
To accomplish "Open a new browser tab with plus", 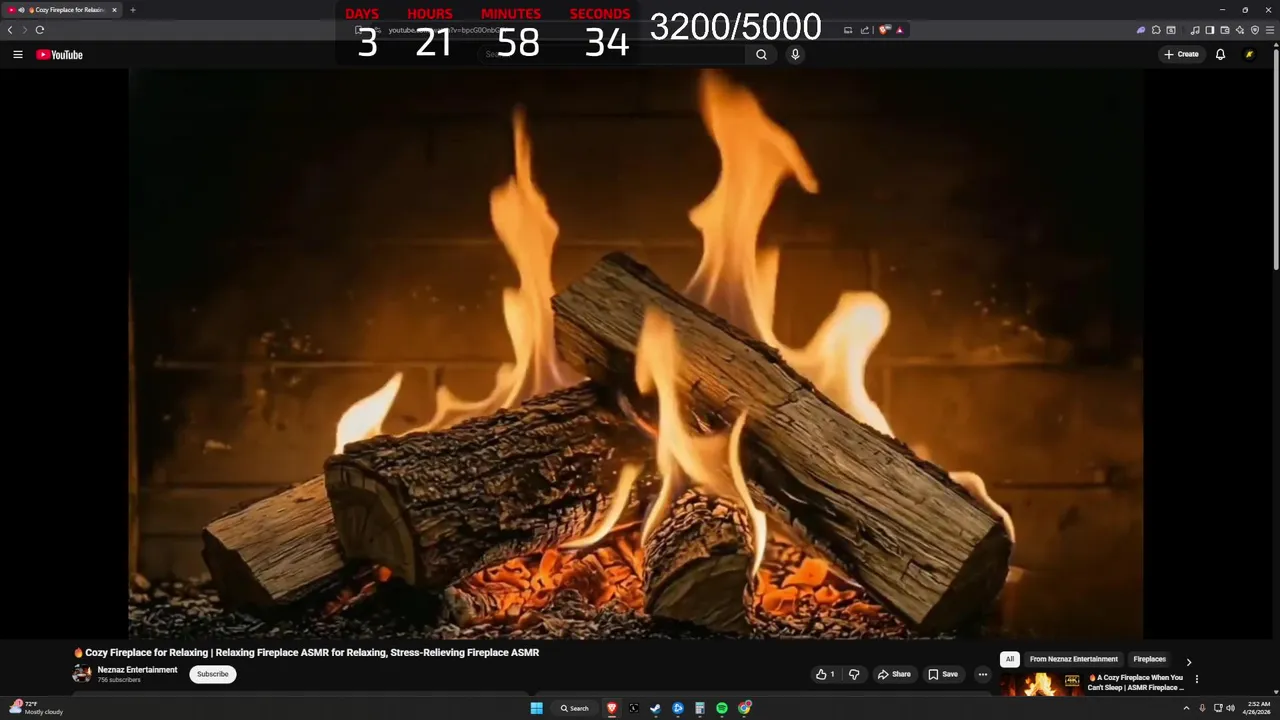I will pyautogui.click(x=133, y=10).
